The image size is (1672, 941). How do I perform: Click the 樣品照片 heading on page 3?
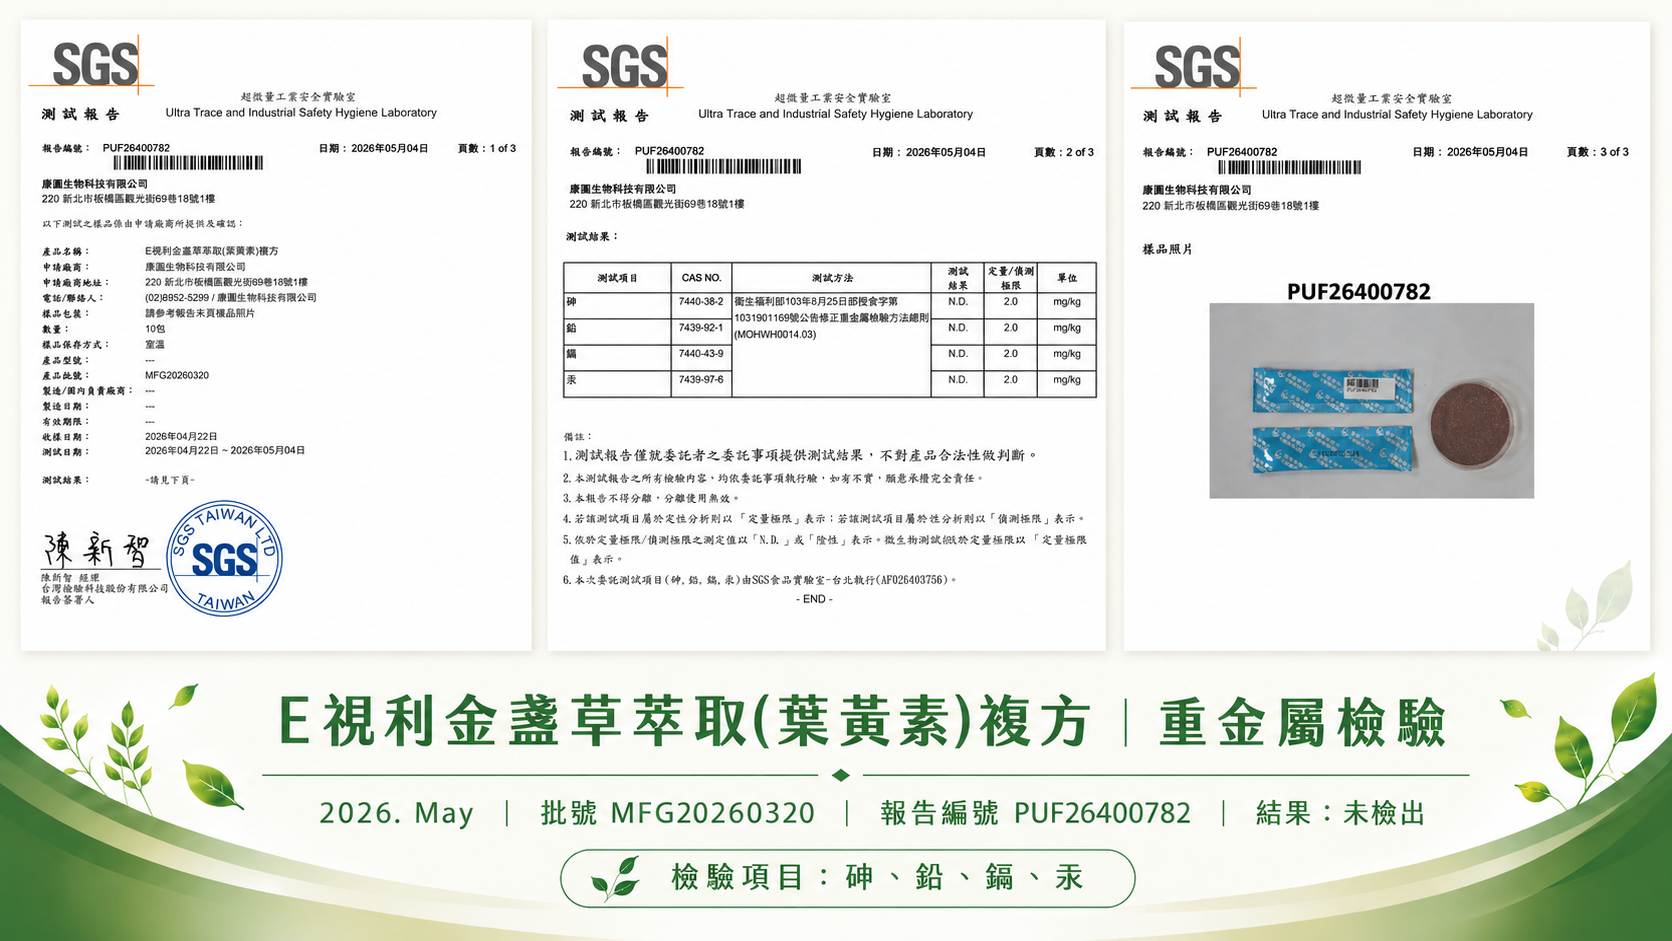click(1168, 249)
